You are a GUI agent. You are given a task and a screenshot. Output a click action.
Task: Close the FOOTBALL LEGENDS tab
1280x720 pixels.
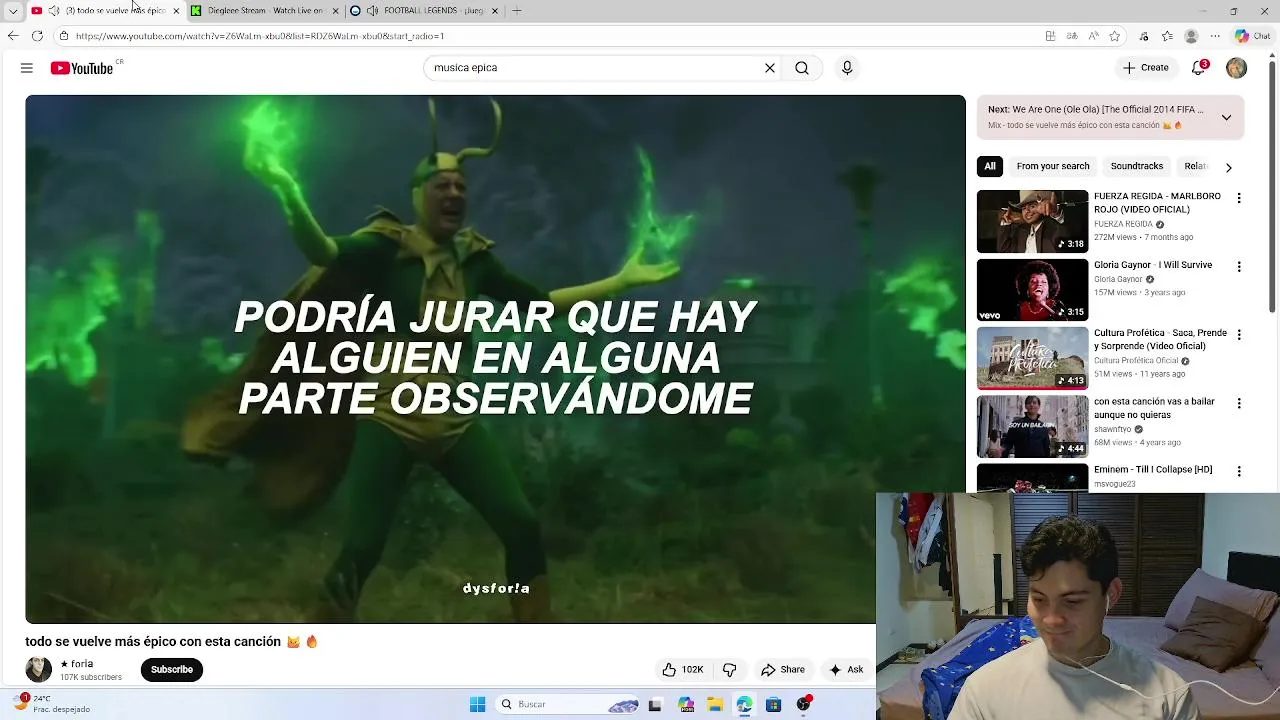pyautogui.click(x=494, y=10)
